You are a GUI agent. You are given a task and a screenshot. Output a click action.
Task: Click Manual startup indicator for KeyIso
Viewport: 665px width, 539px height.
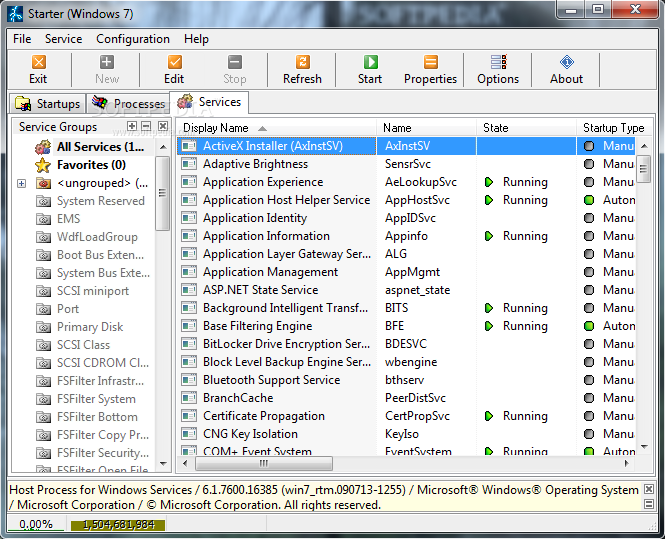pos(589,434)
